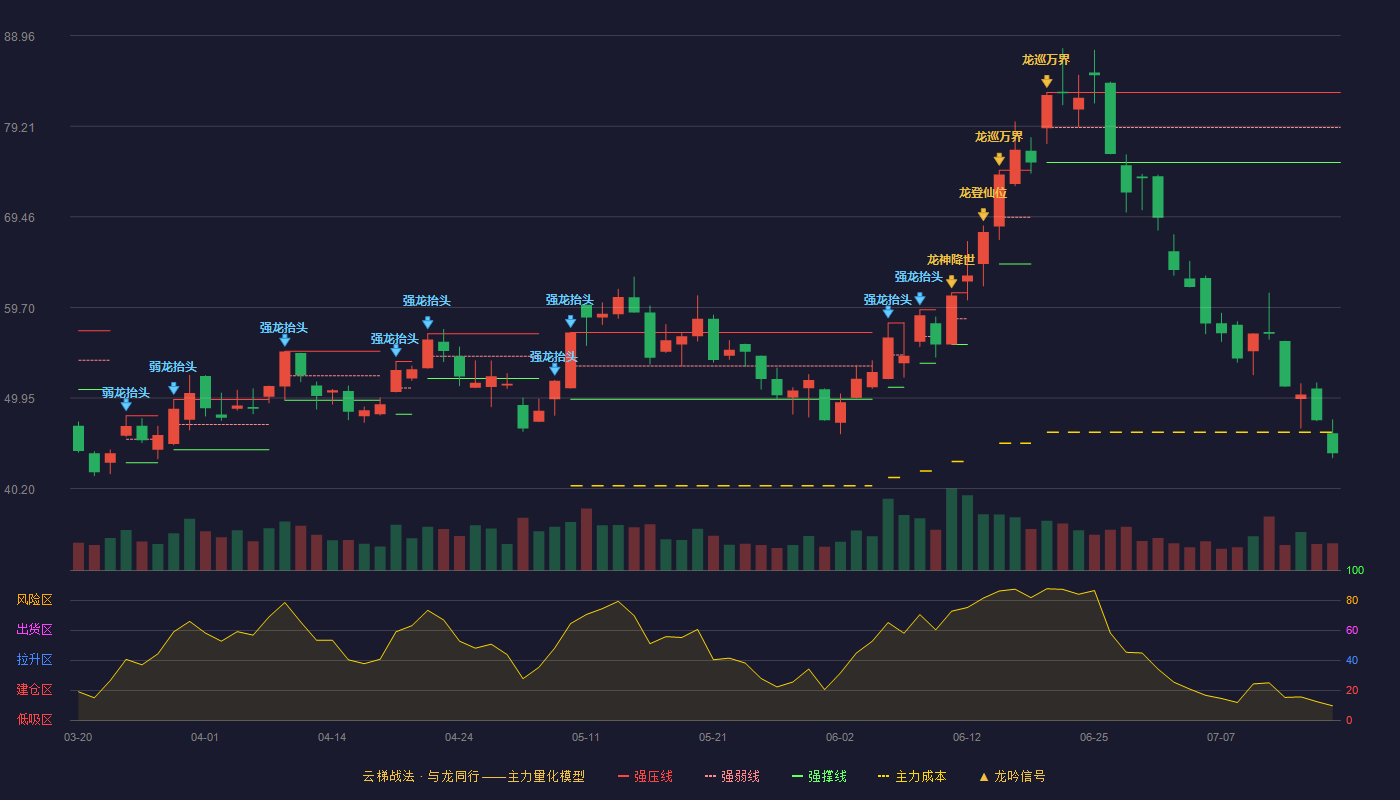Click the 49.95 price axis label

(19, 399)
